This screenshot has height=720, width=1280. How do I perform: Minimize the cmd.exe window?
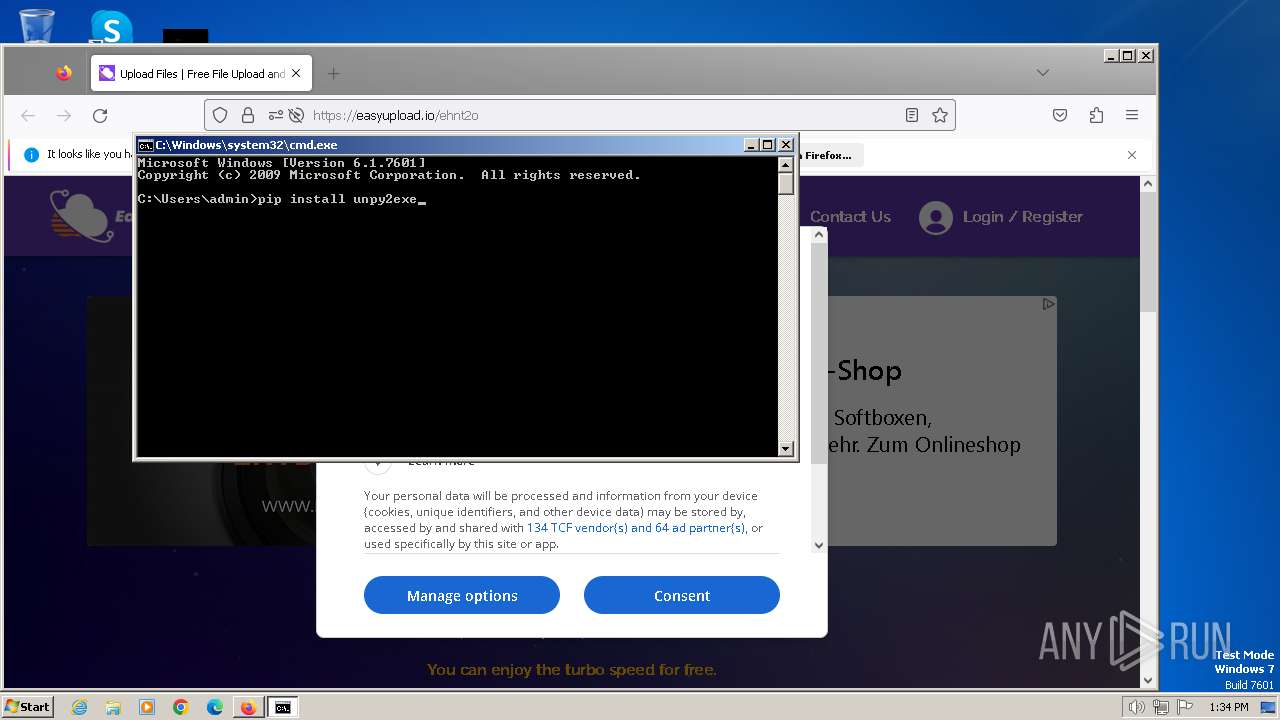click(x=751, y=145)
